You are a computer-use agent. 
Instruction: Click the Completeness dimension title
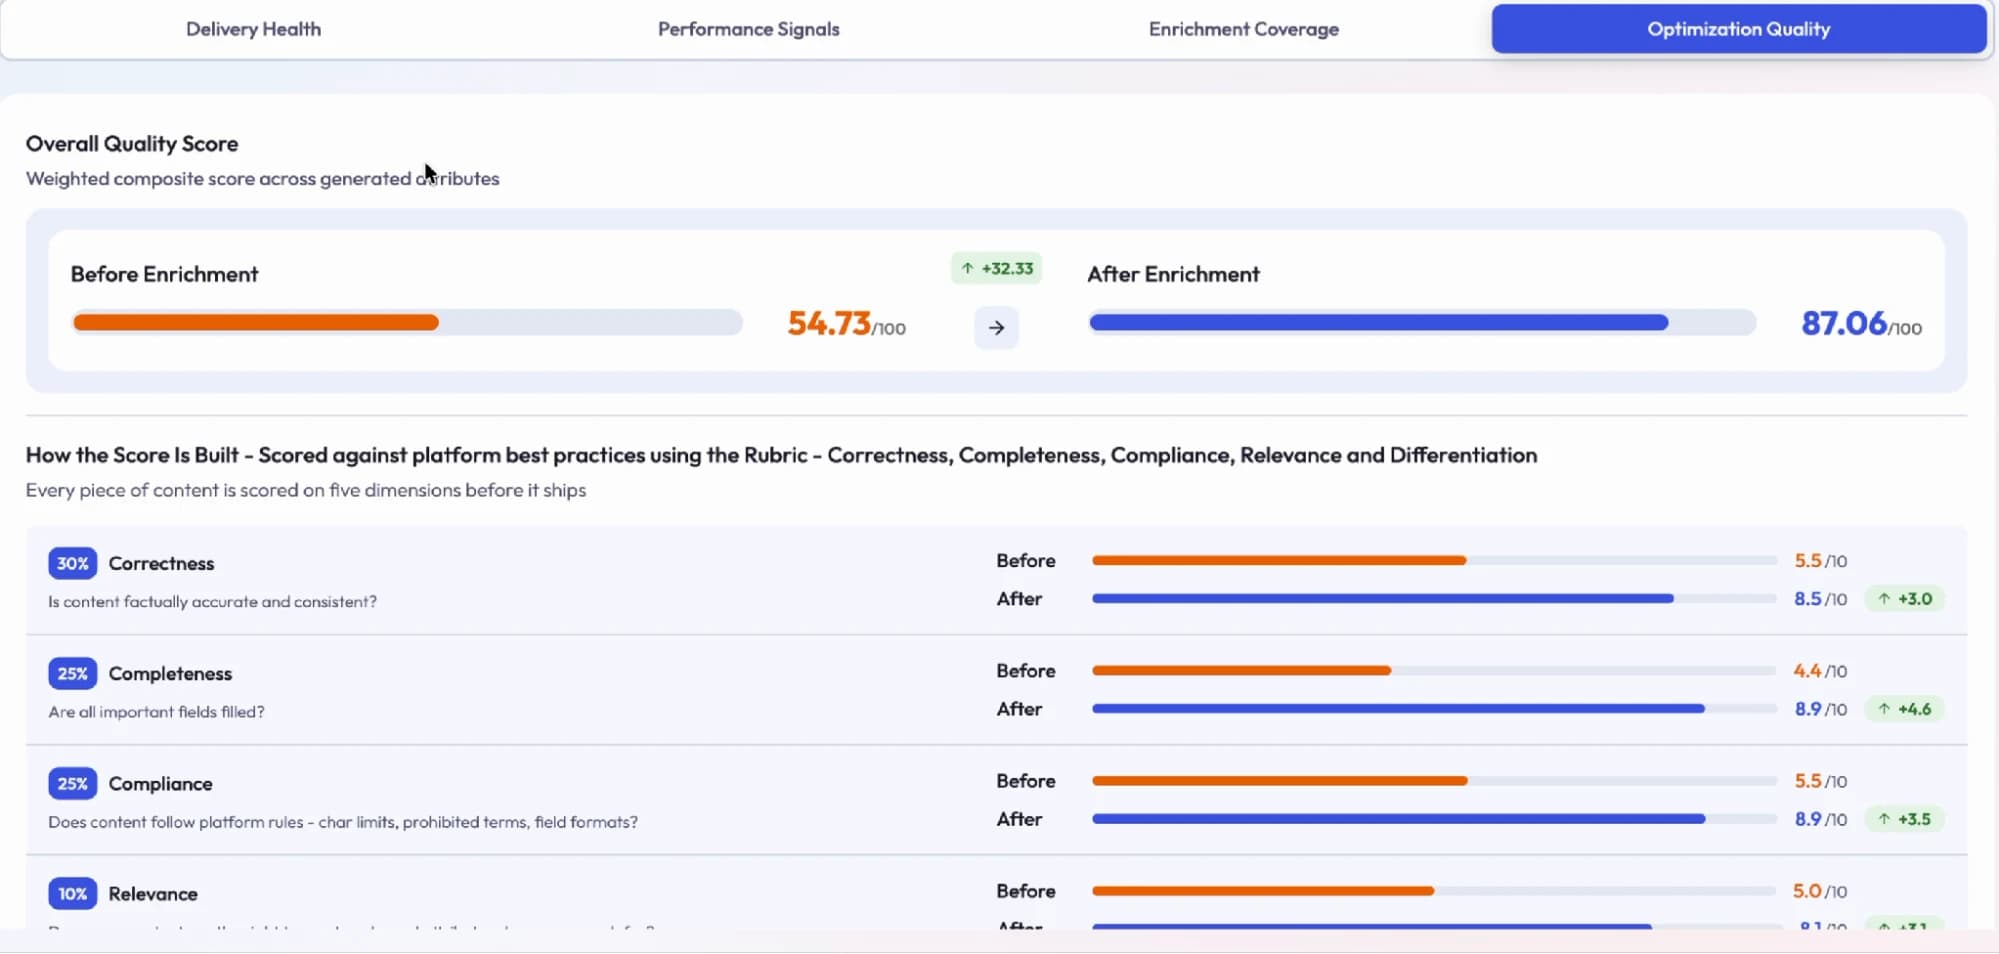[170, 673]
